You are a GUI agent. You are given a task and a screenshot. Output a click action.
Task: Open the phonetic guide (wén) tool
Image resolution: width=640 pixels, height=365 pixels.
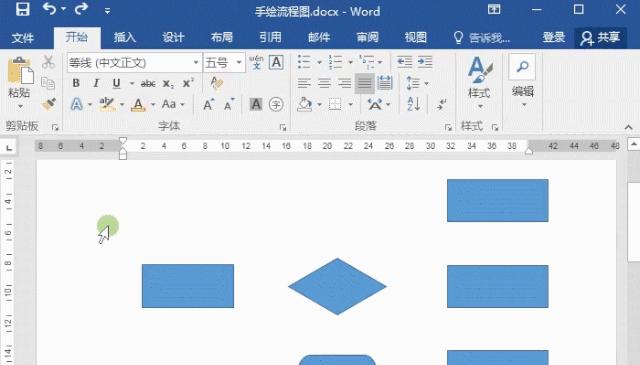click(256, 62)
